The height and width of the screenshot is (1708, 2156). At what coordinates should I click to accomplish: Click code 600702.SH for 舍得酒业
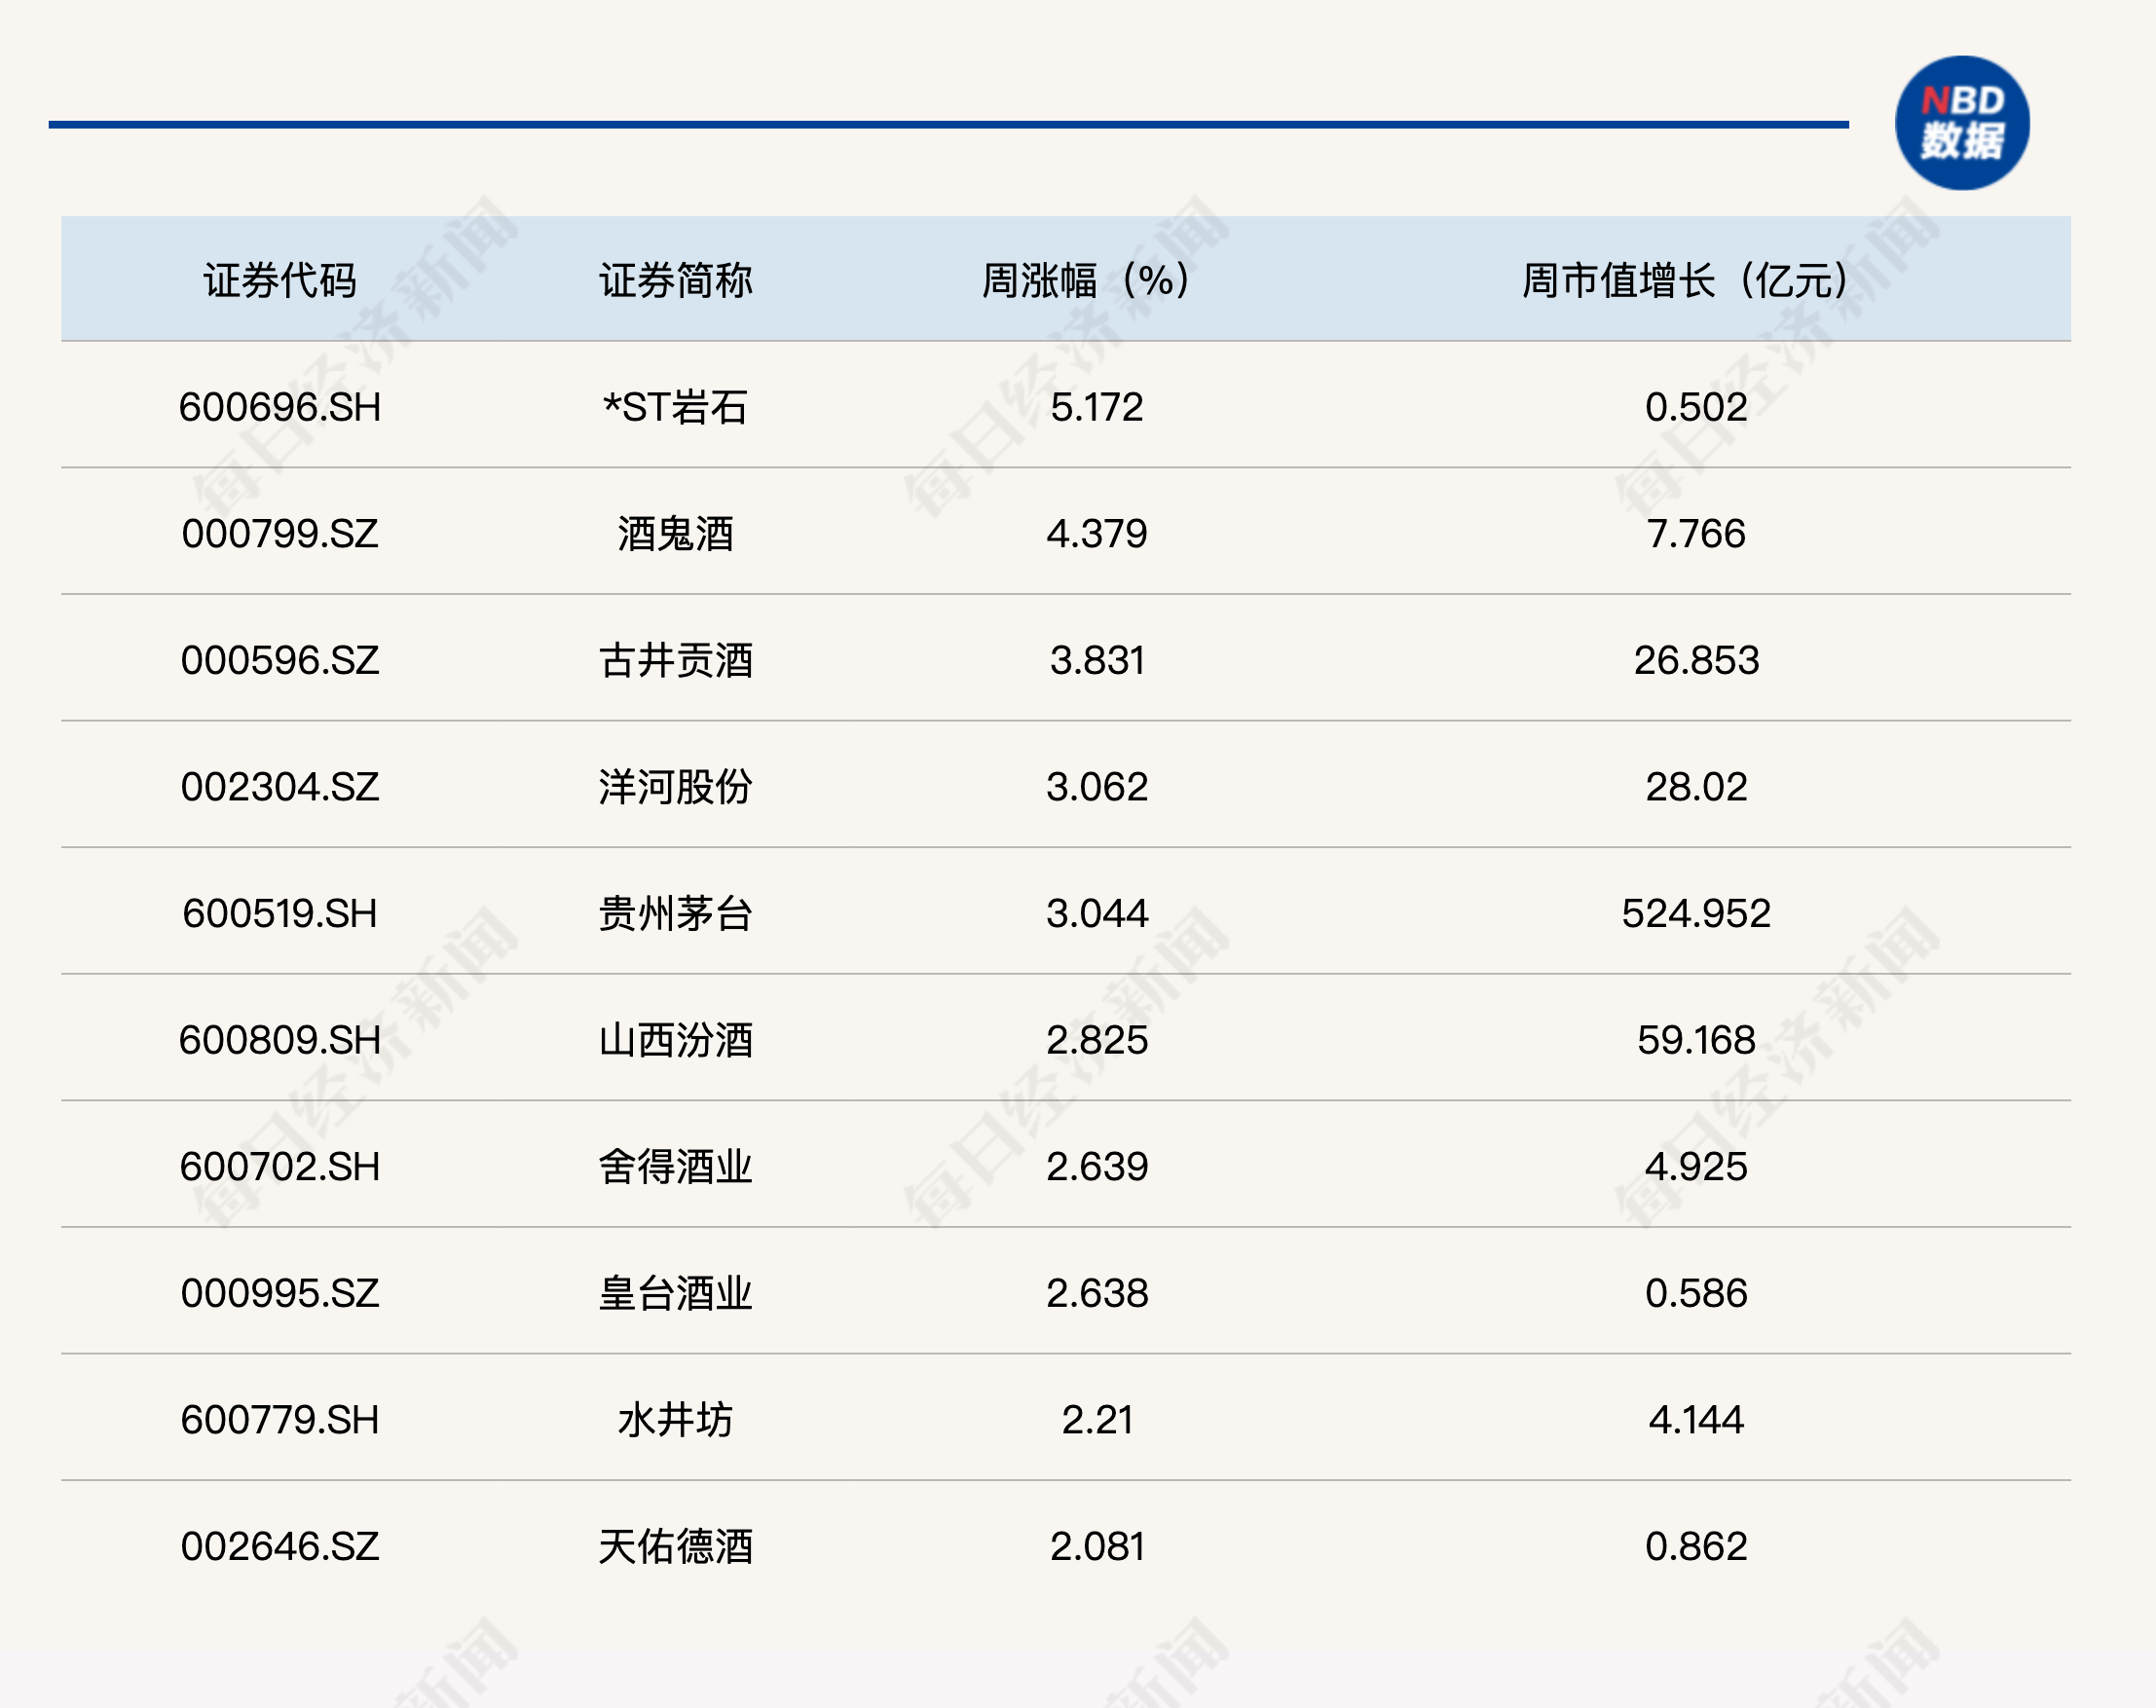click(282, 1168)
